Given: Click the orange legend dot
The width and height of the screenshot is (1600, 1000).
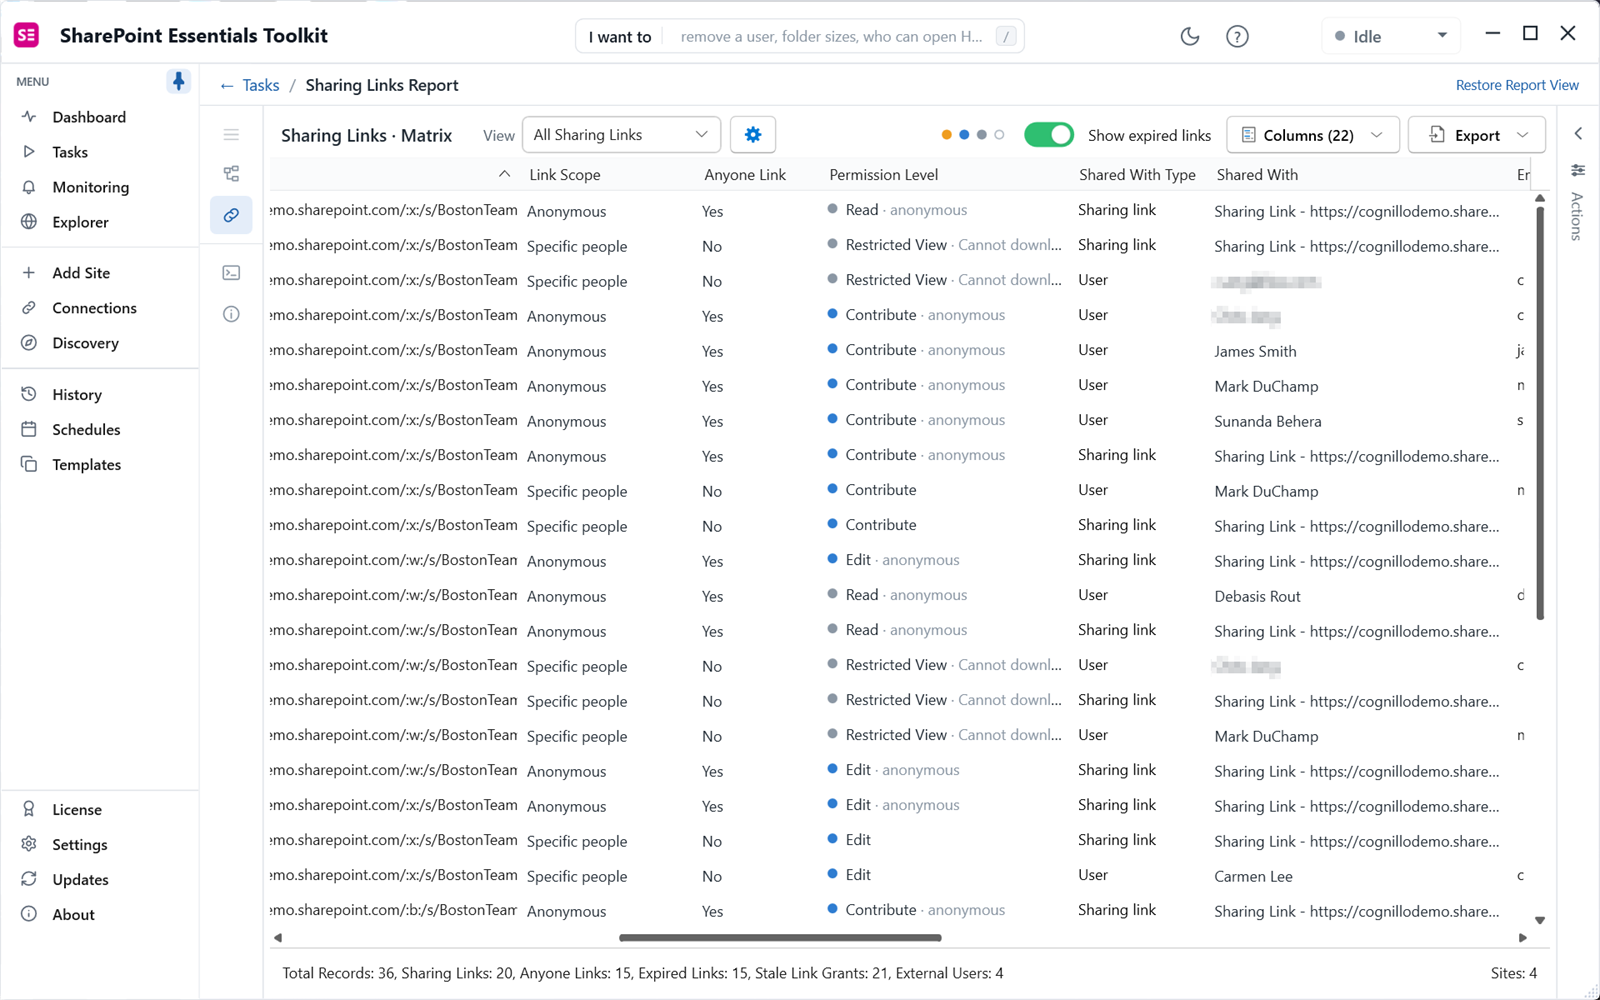Looking at the screenshot, I should pos(947,135).
